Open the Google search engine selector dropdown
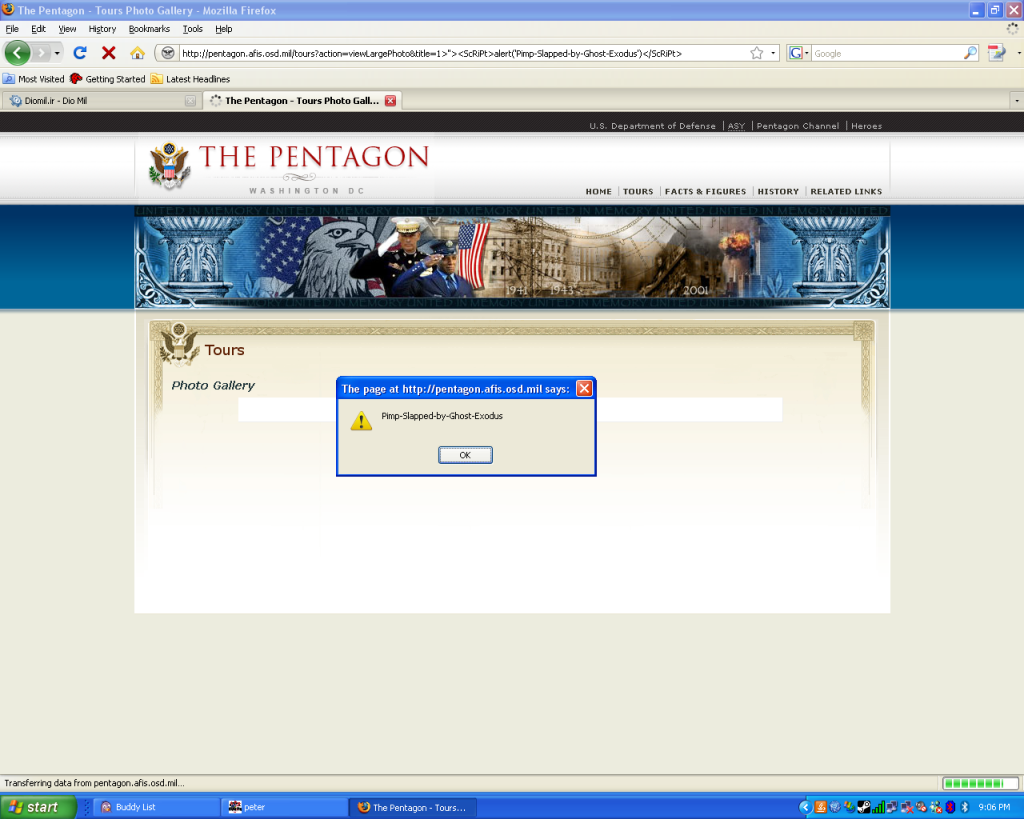Screen dimensions: 1024x819 point(799,53)
